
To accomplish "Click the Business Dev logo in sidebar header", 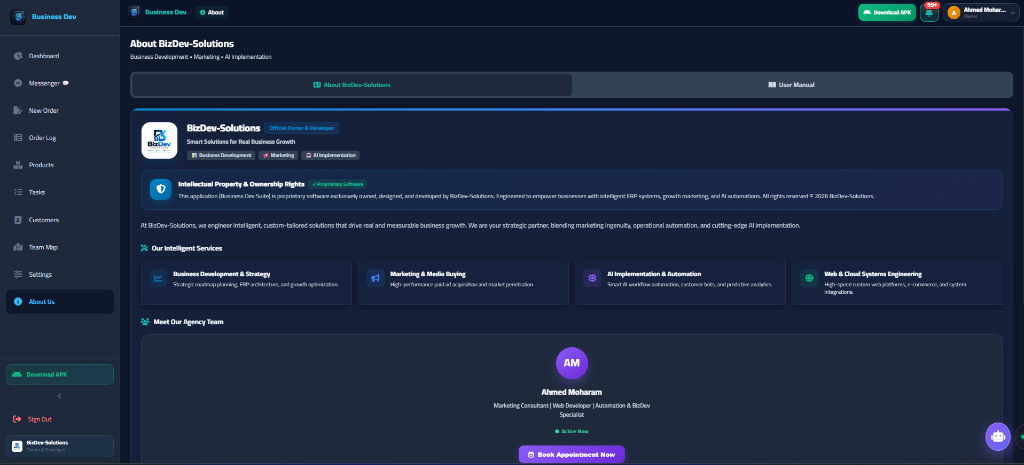I will tap(18, 16).
